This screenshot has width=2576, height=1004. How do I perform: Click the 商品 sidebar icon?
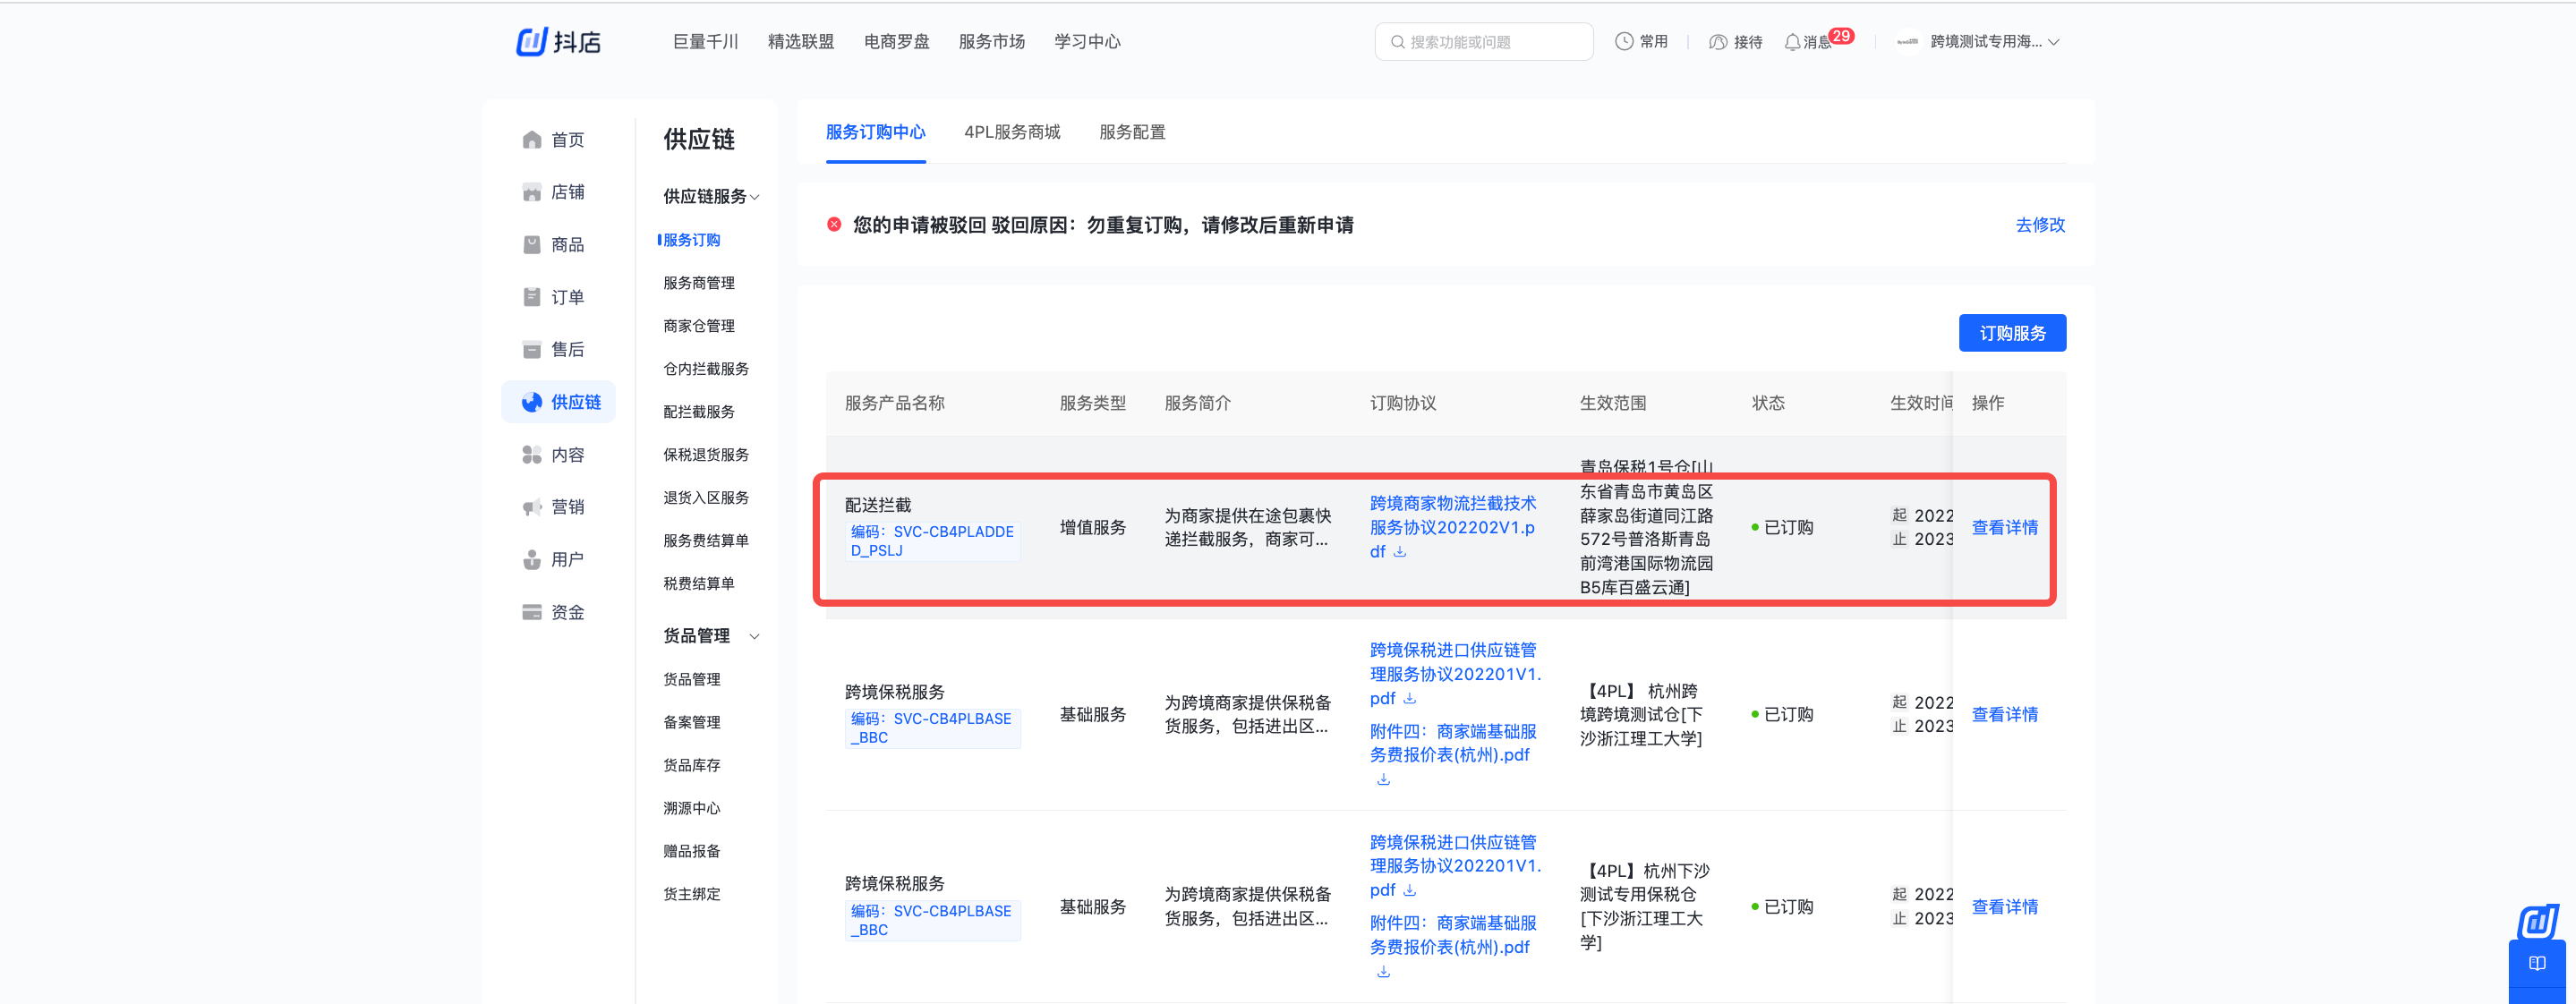coord(532,245)
